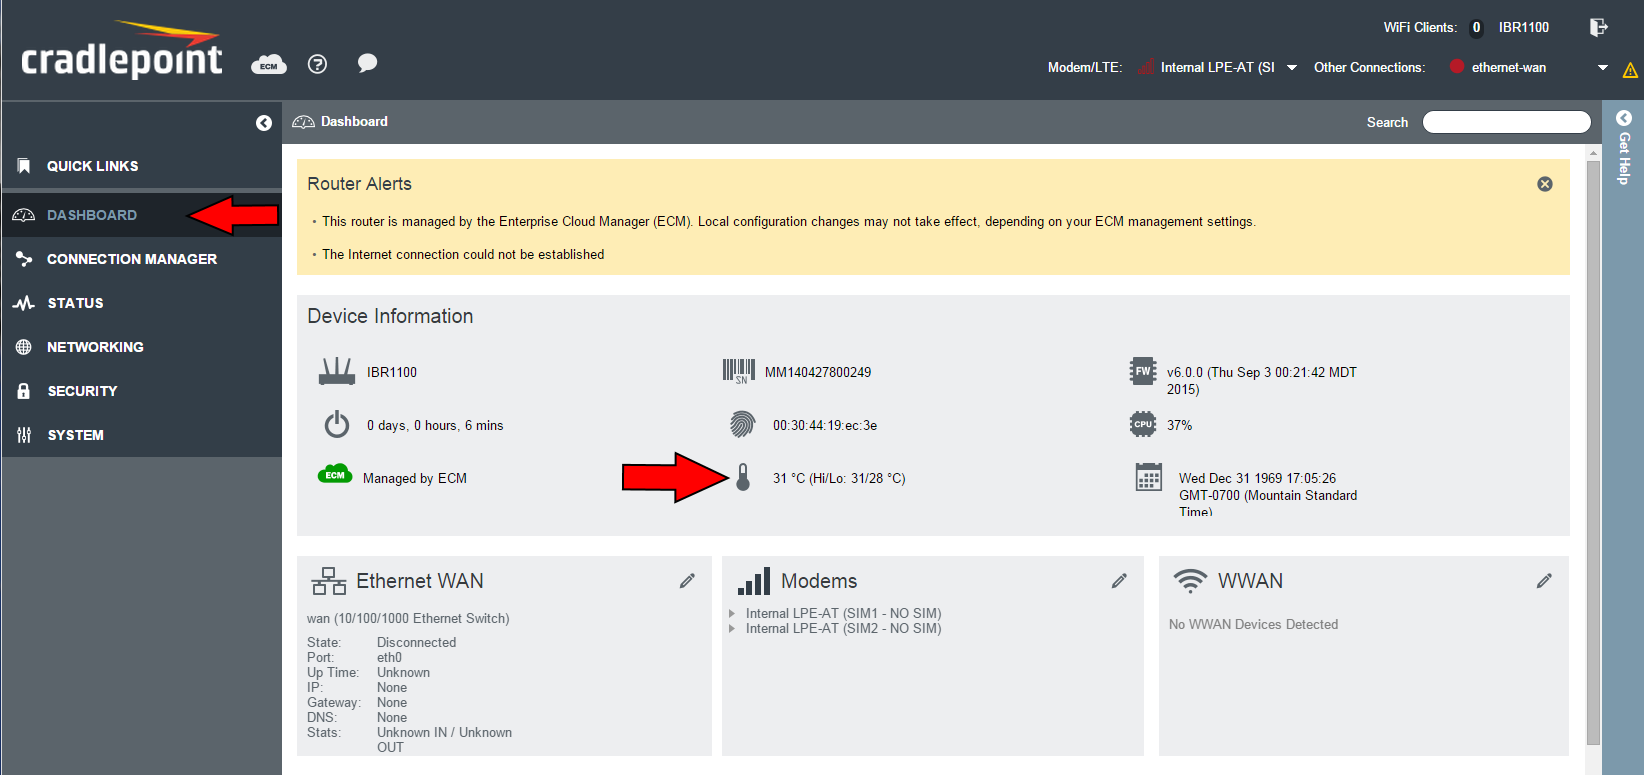This screenshot has height=775, width=1644.
Task: Click the thermometer temperature icon
Action: click(743, 477)
